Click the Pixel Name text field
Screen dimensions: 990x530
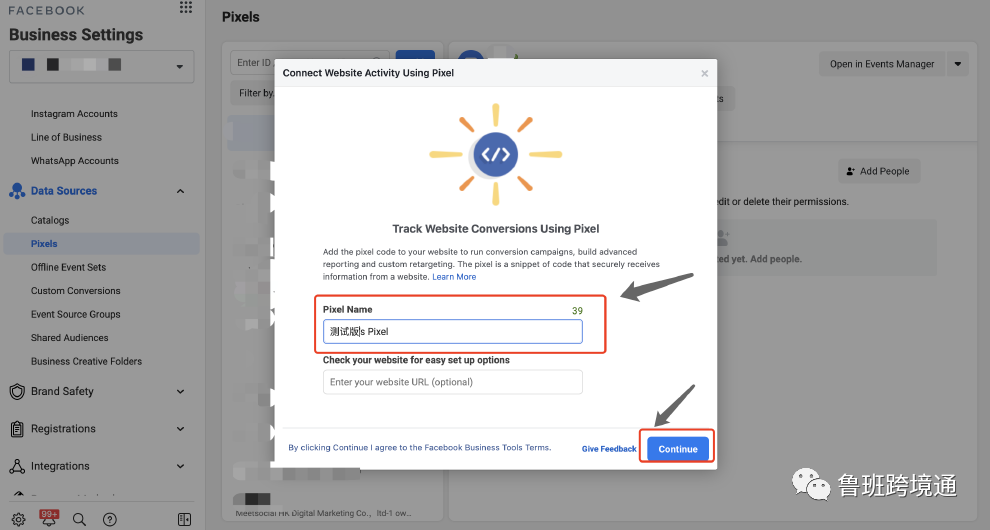point(453,332)
